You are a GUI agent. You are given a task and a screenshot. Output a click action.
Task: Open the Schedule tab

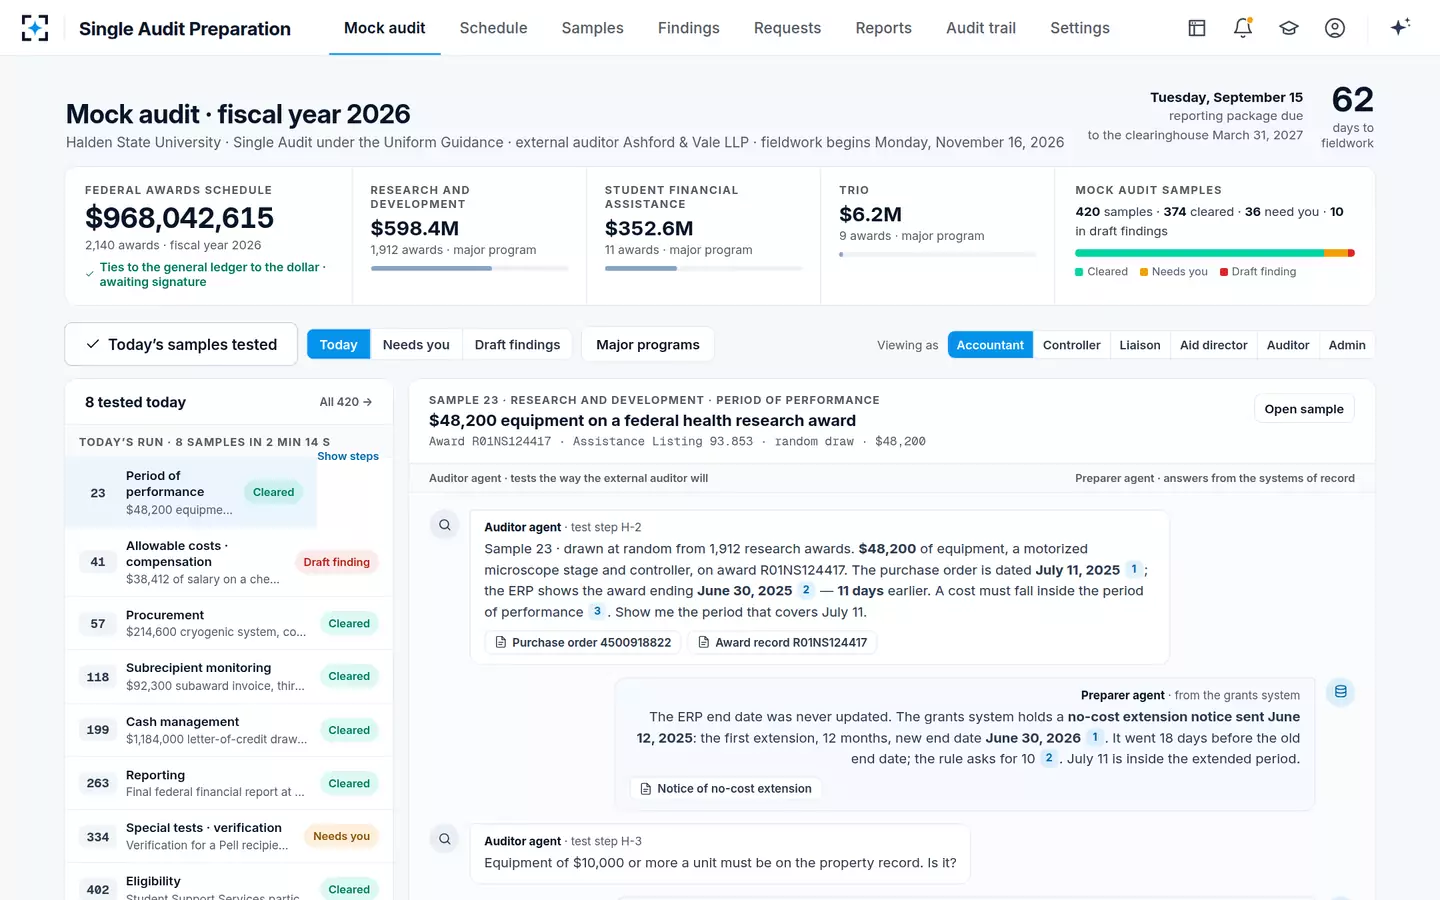(493, 28)
